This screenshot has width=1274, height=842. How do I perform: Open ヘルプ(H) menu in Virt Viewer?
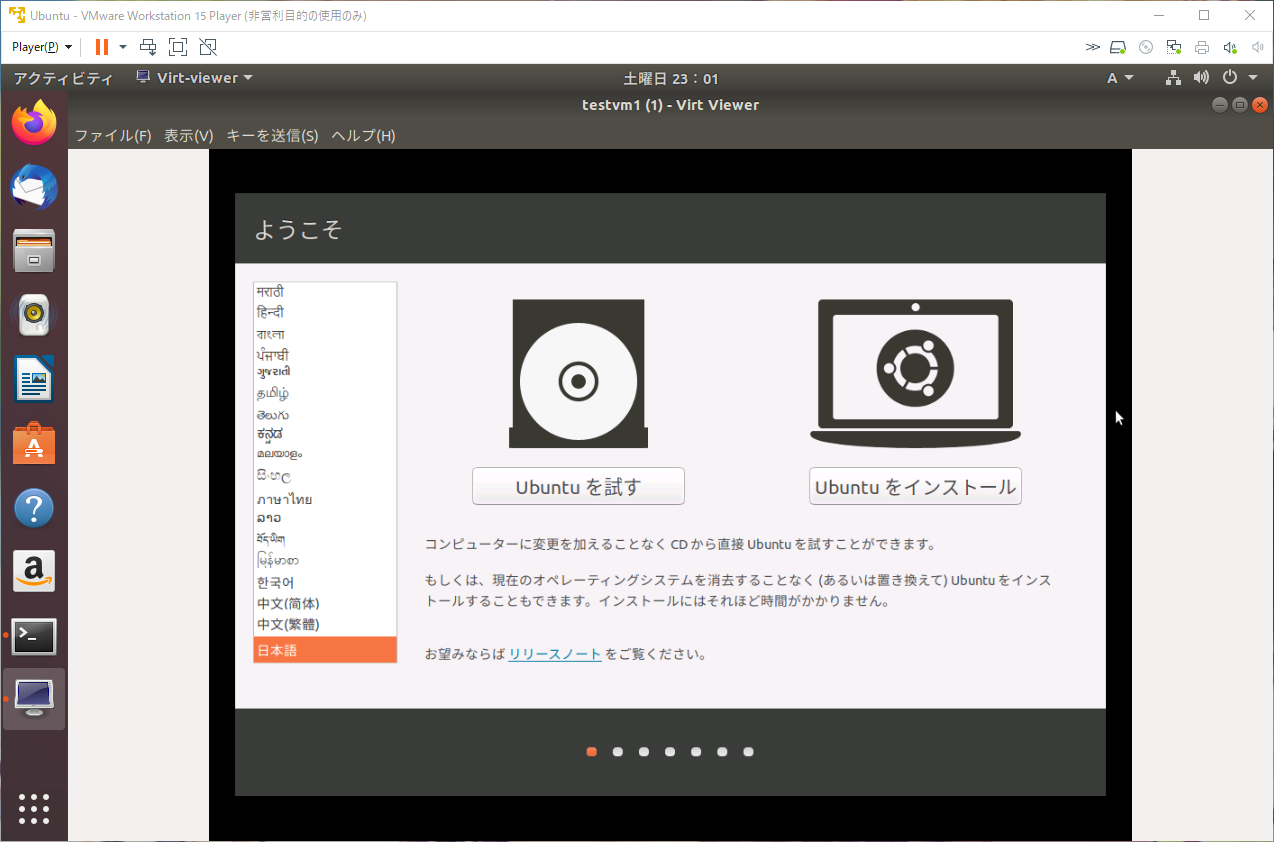pos(363,135)
